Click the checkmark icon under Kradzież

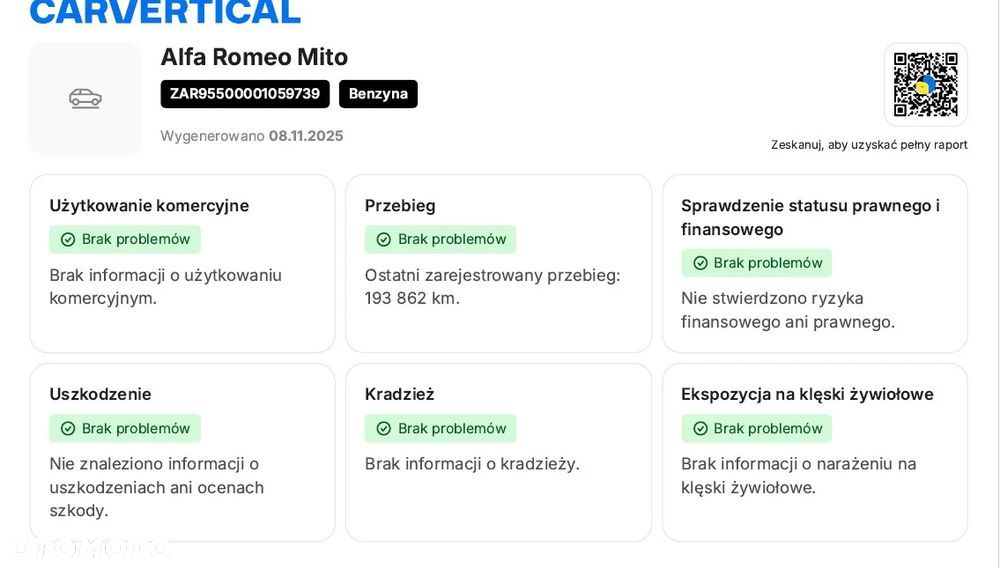pyautogui.click(x=384, y=429)
